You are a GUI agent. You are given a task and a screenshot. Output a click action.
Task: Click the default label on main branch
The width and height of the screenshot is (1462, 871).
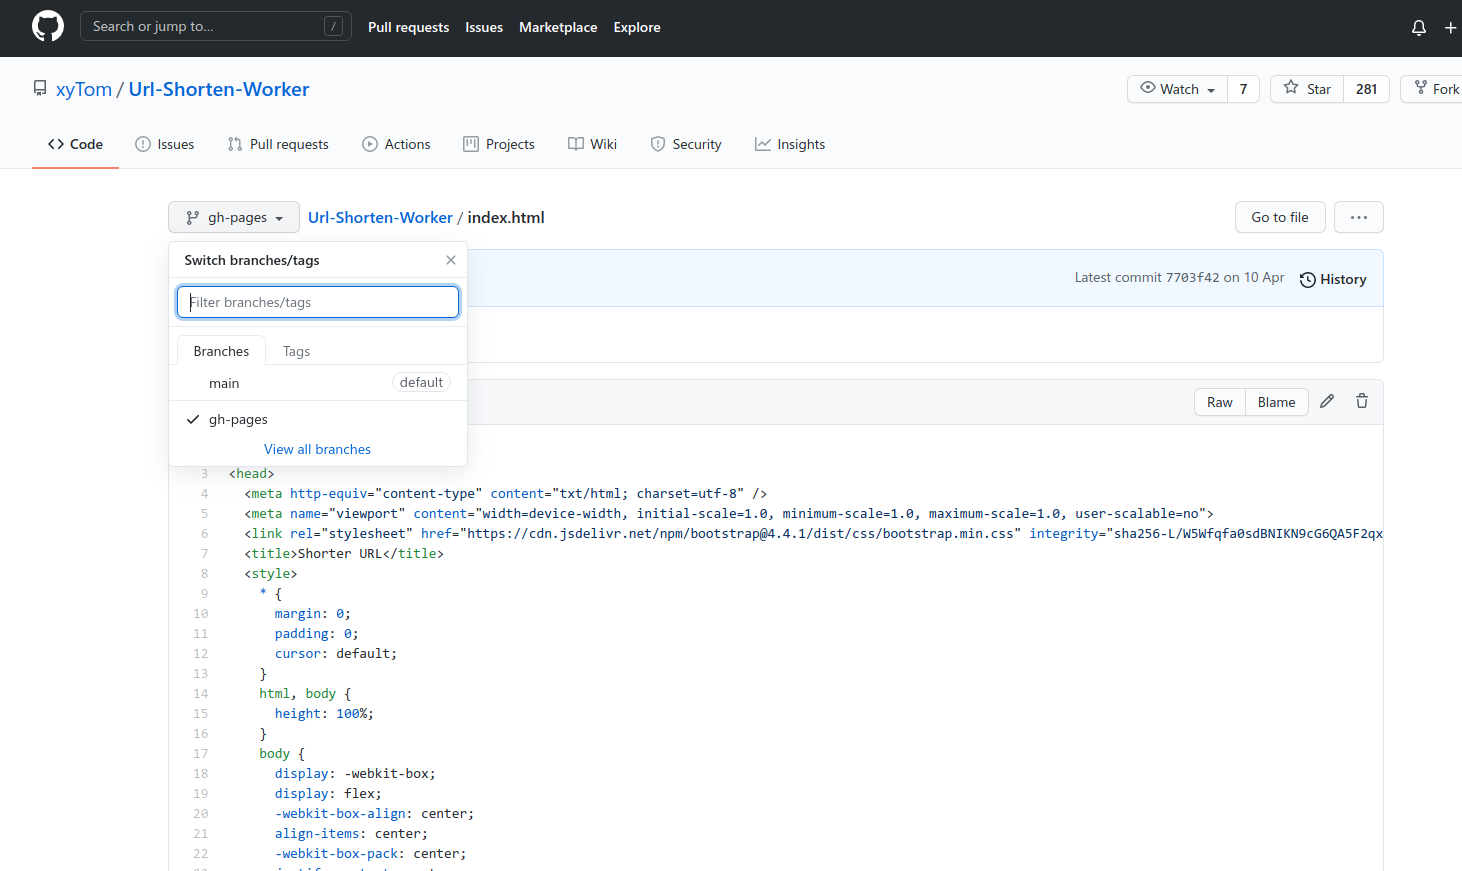coord(421,382)
